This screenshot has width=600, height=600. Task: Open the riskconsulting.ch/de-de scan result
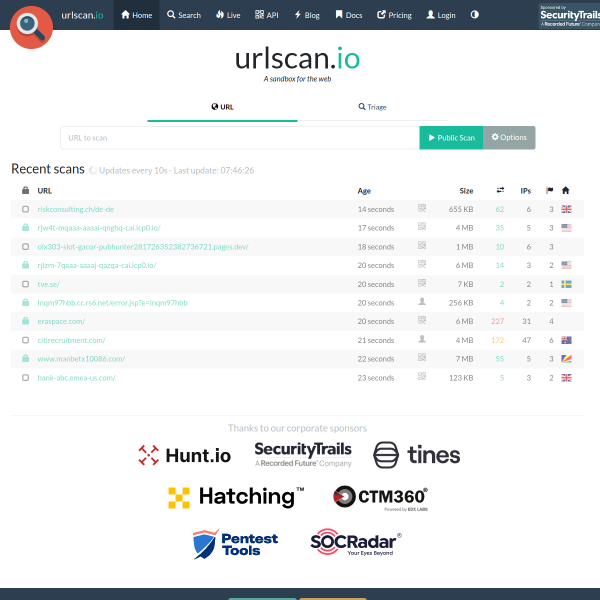click(x=76, y=209)
